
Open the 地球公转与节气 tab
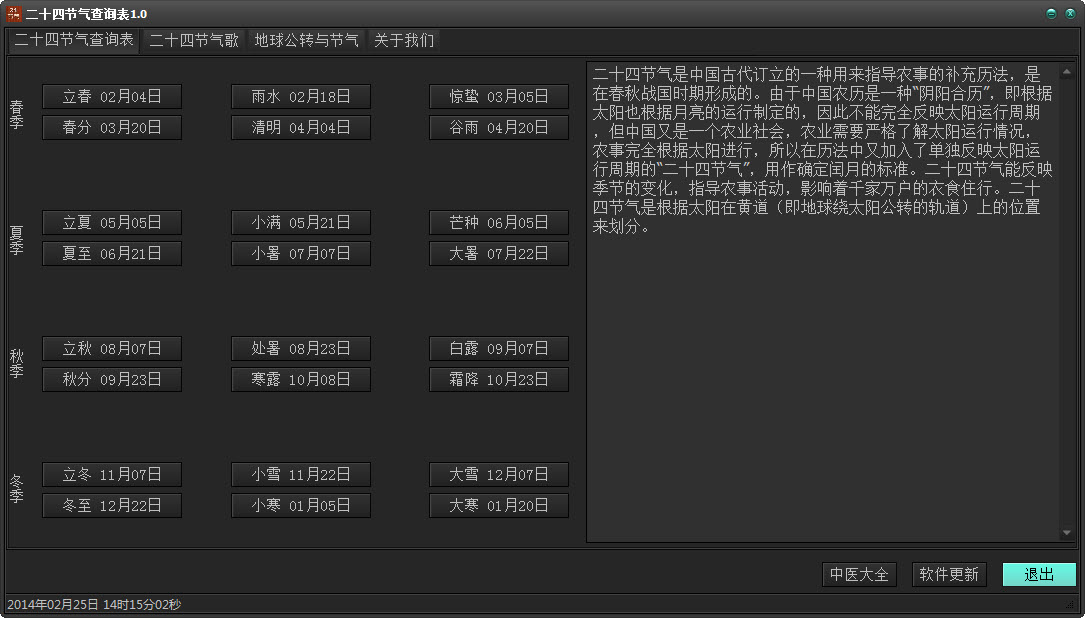click(x=306, y=40)
